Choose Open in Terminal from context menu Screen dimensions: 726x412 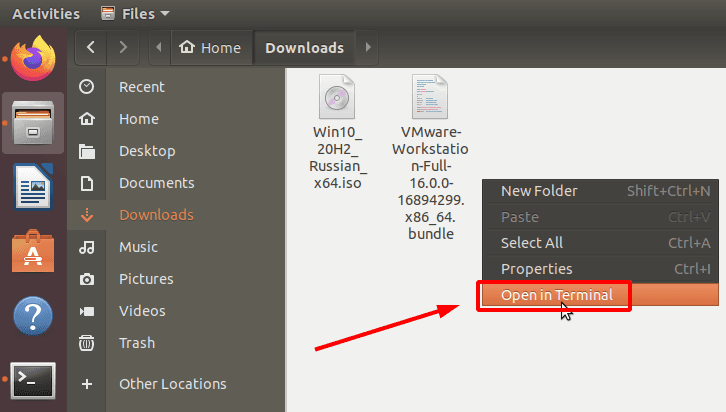[x=601, y=295]
